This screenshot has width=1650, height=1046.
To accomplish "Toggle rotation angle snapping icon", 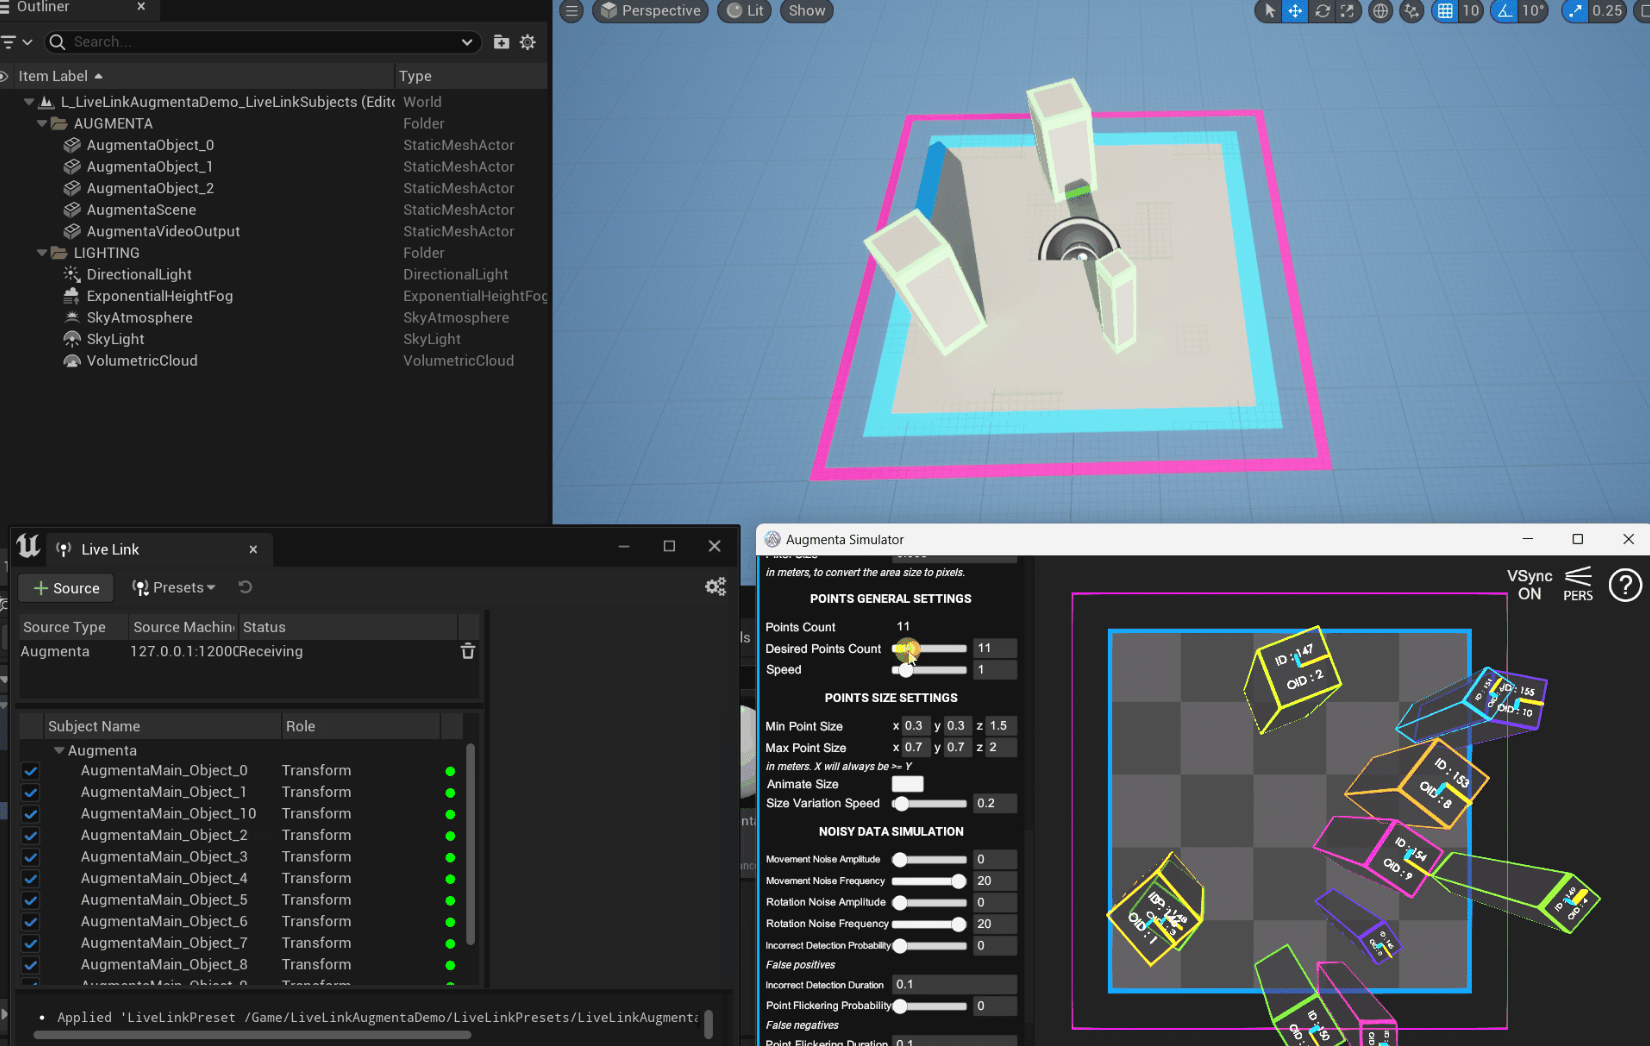I will (x=1504, y=11).
